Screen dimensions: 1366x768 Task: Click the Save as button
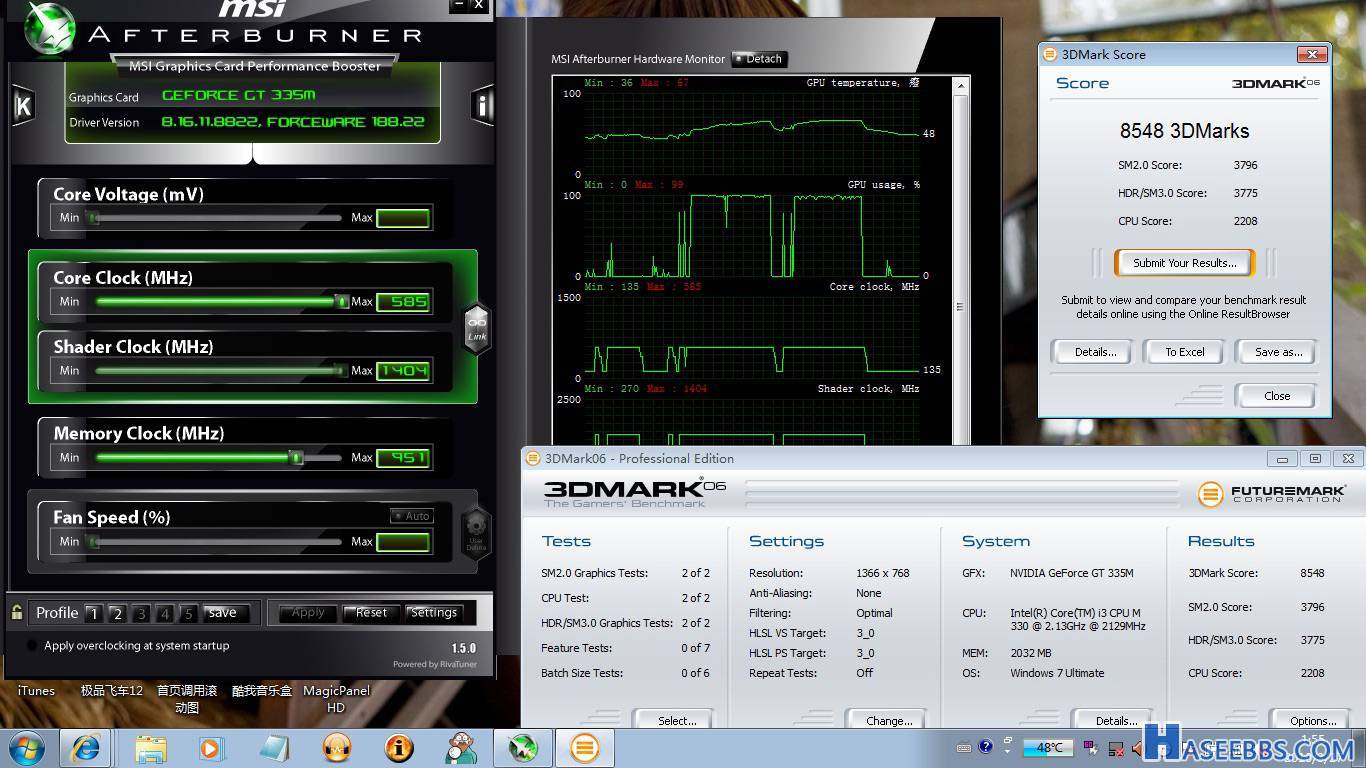coord(1278,352)
